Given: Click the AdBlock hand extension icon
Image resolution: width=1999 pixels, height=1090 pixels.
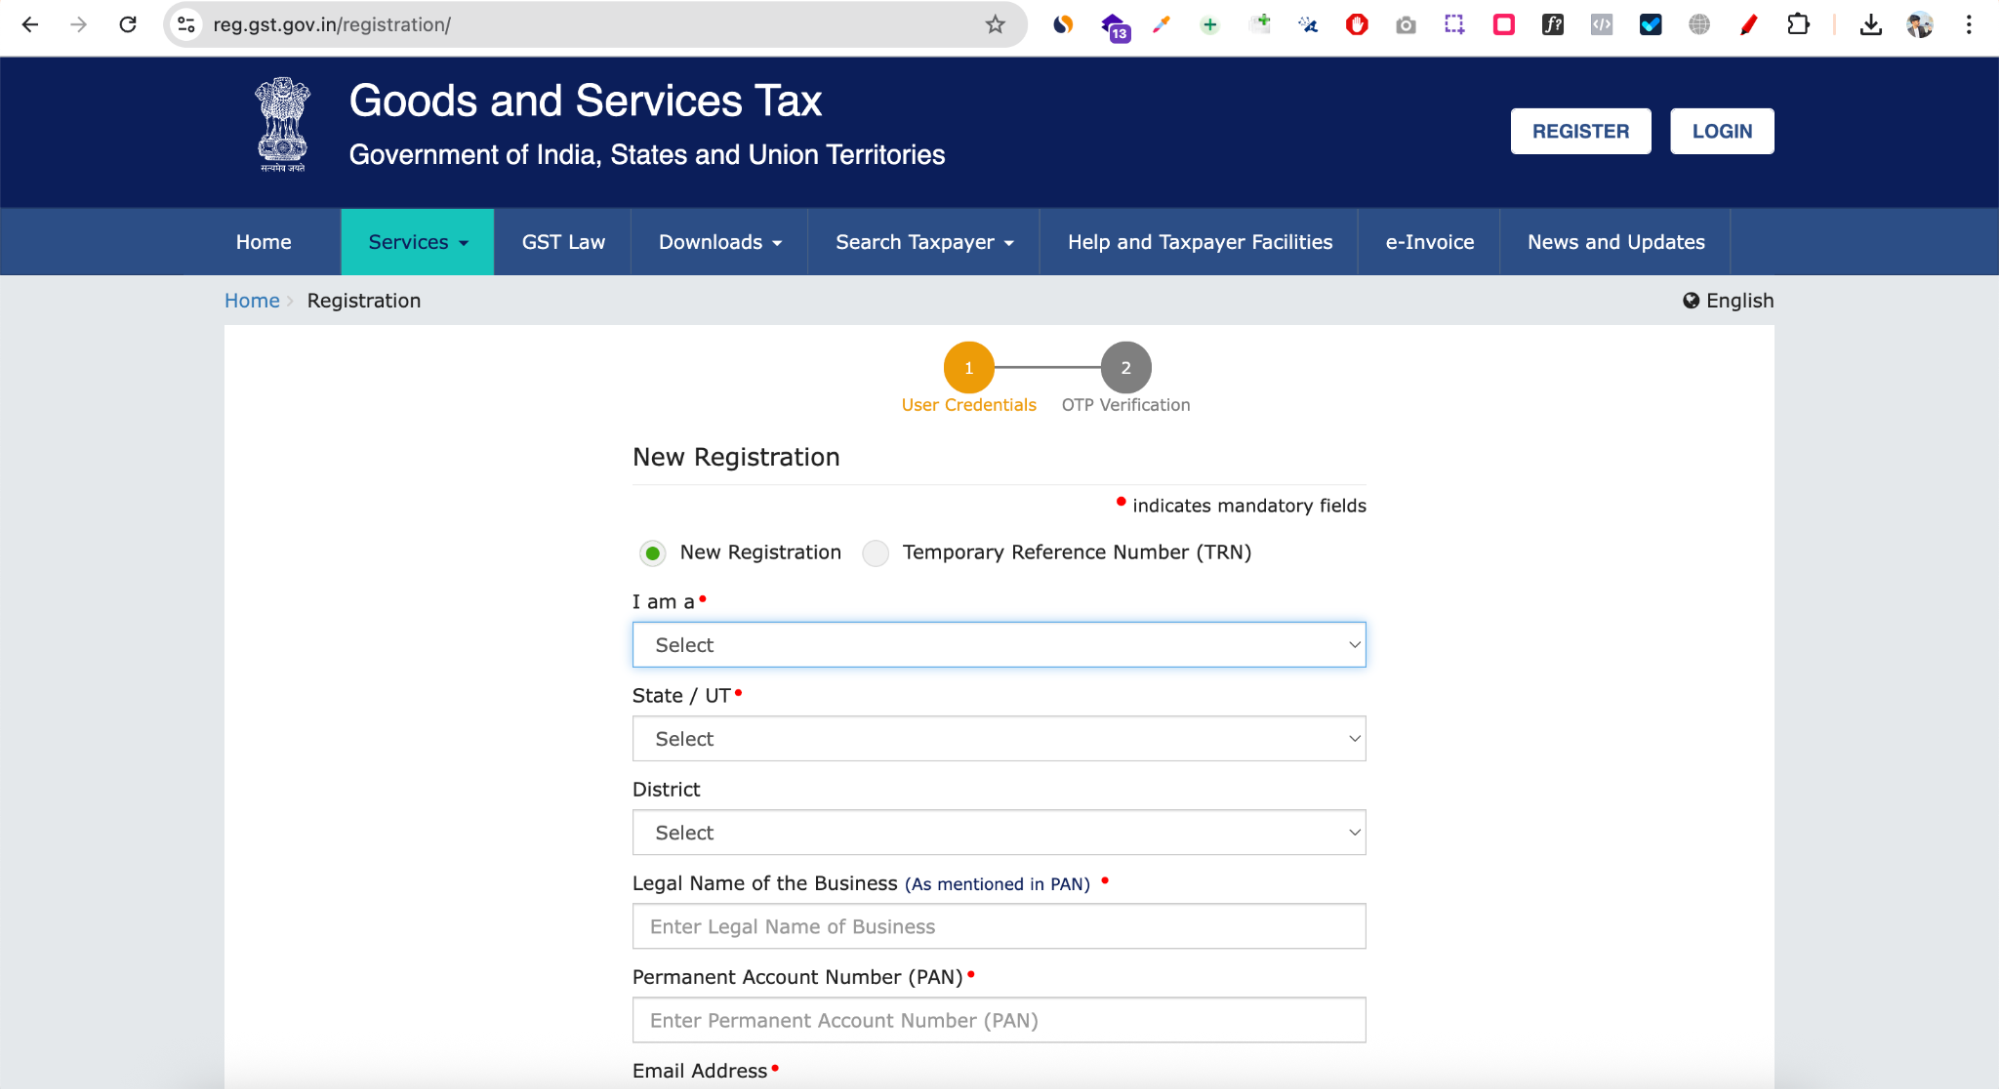Looking at the screenshot, I should 1357,24.
